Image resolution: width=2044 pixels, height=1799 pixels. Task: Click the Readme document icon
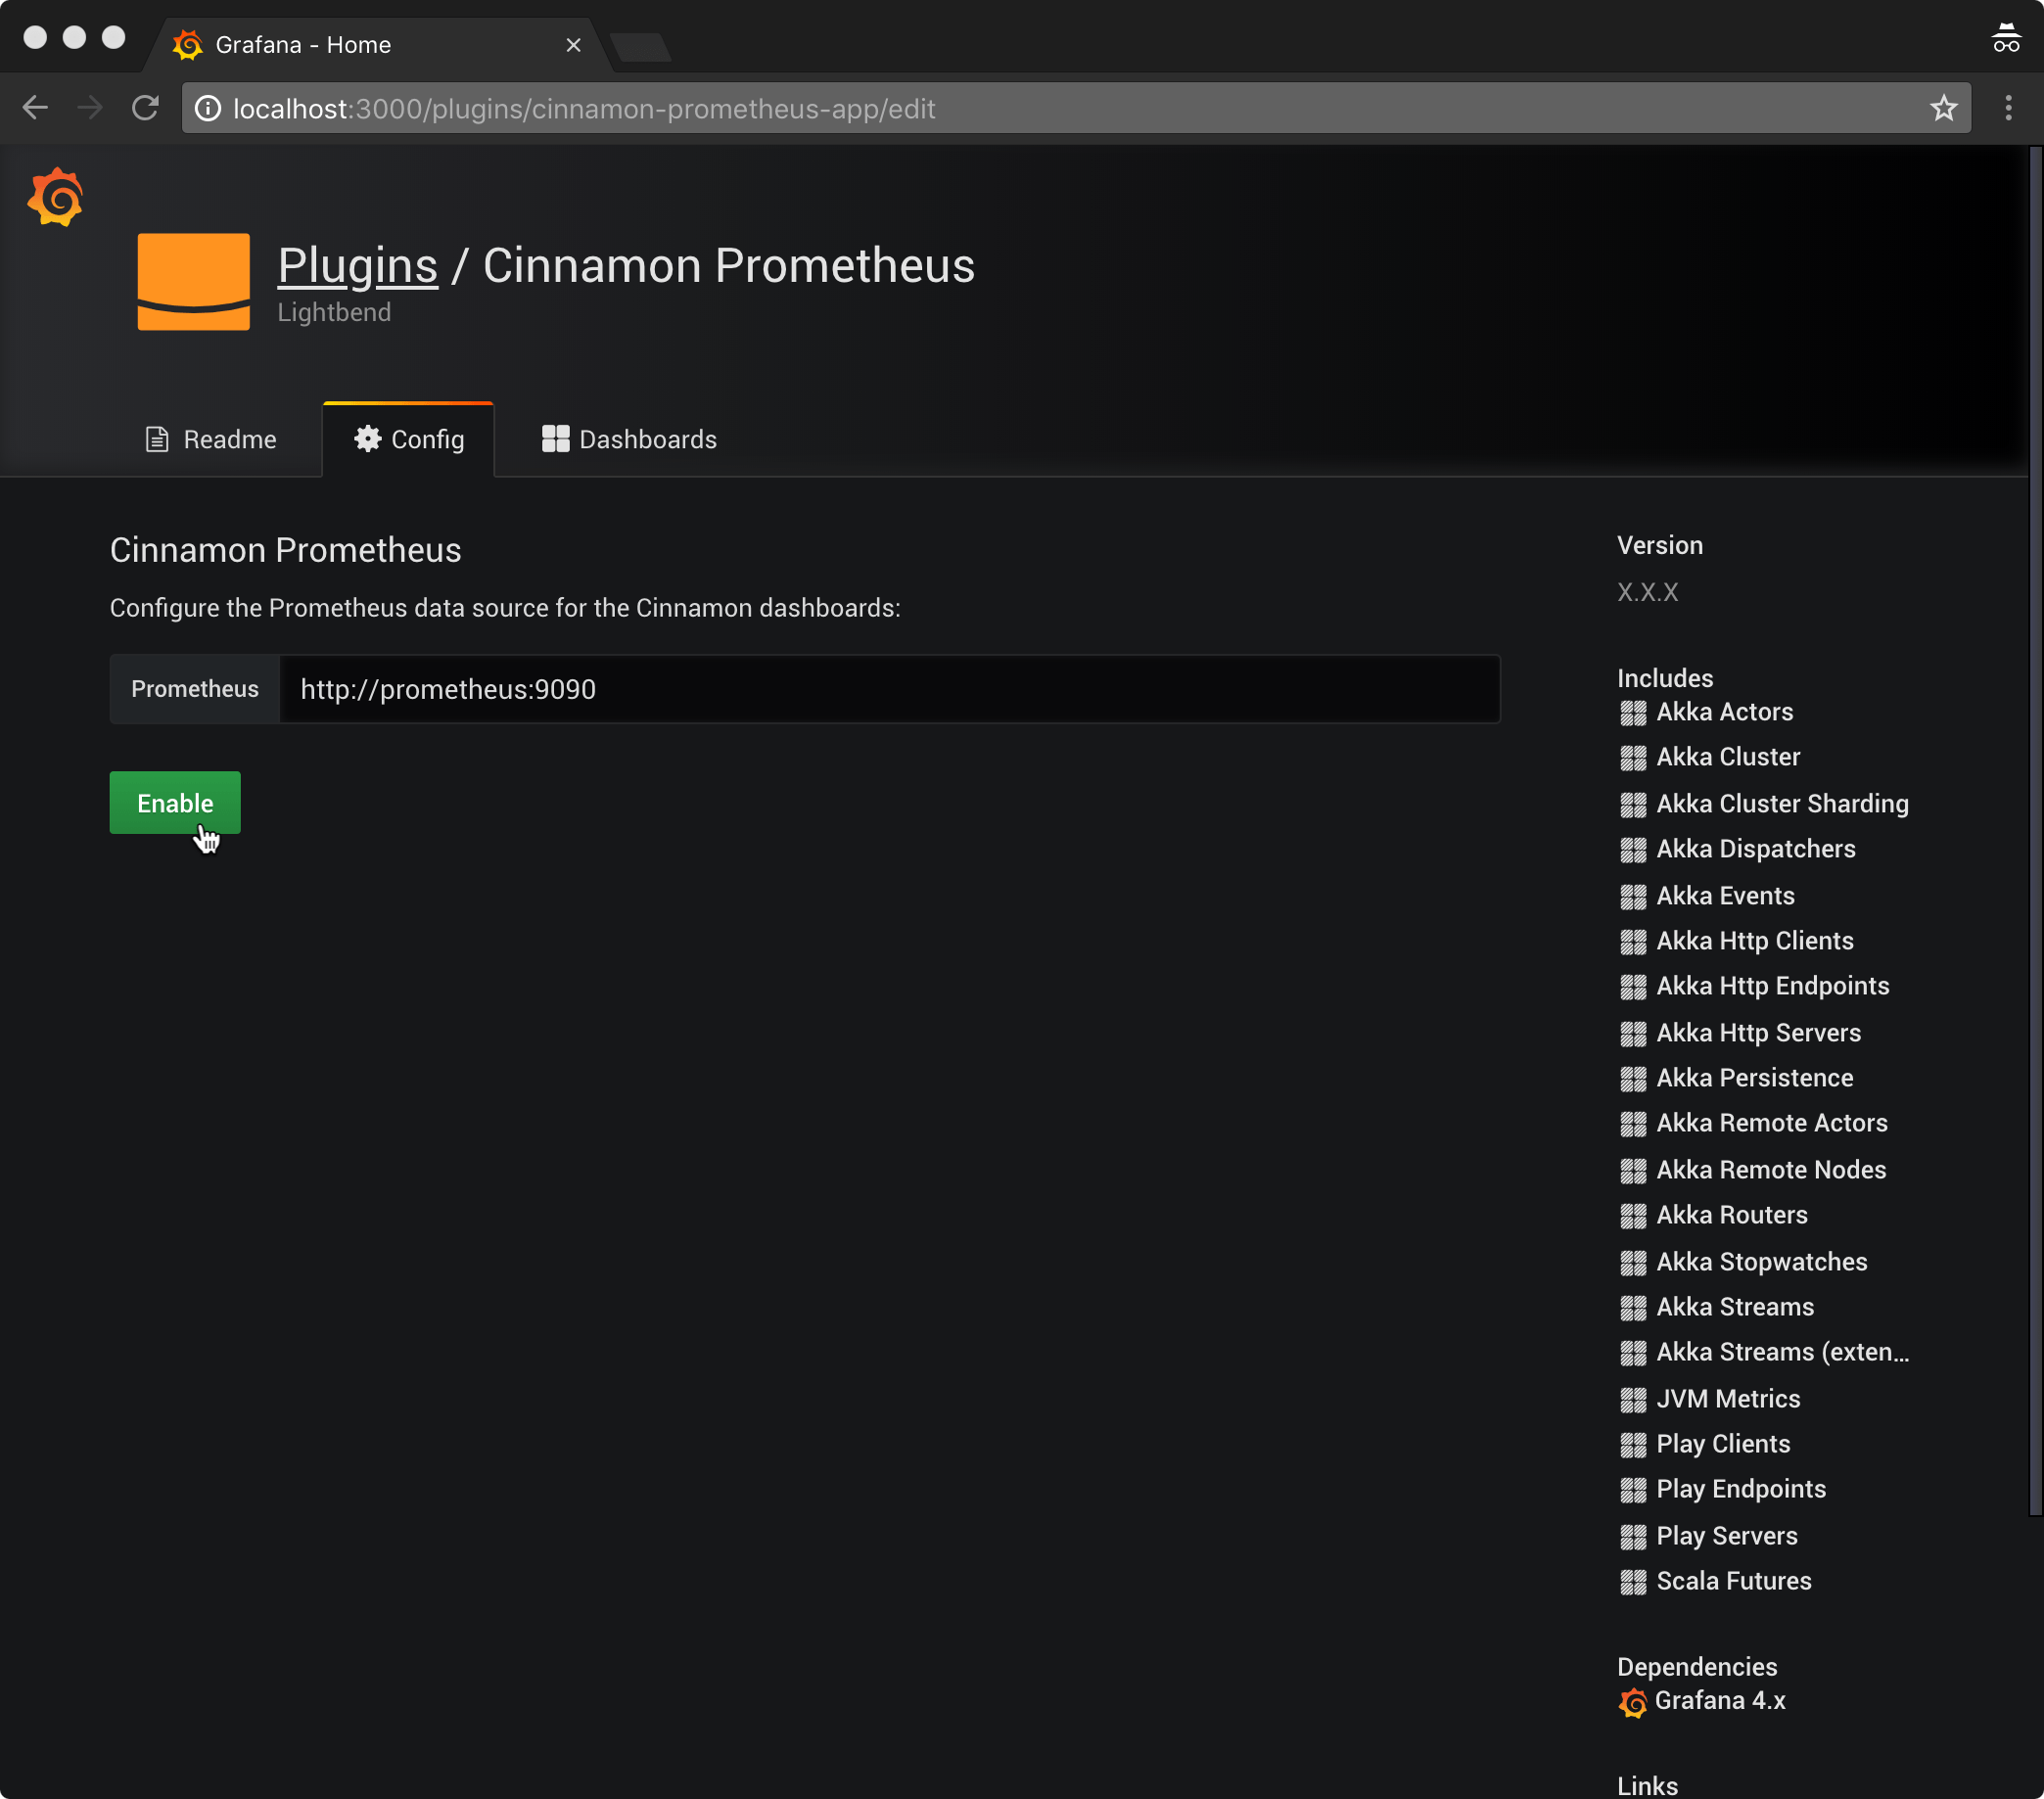157,439
